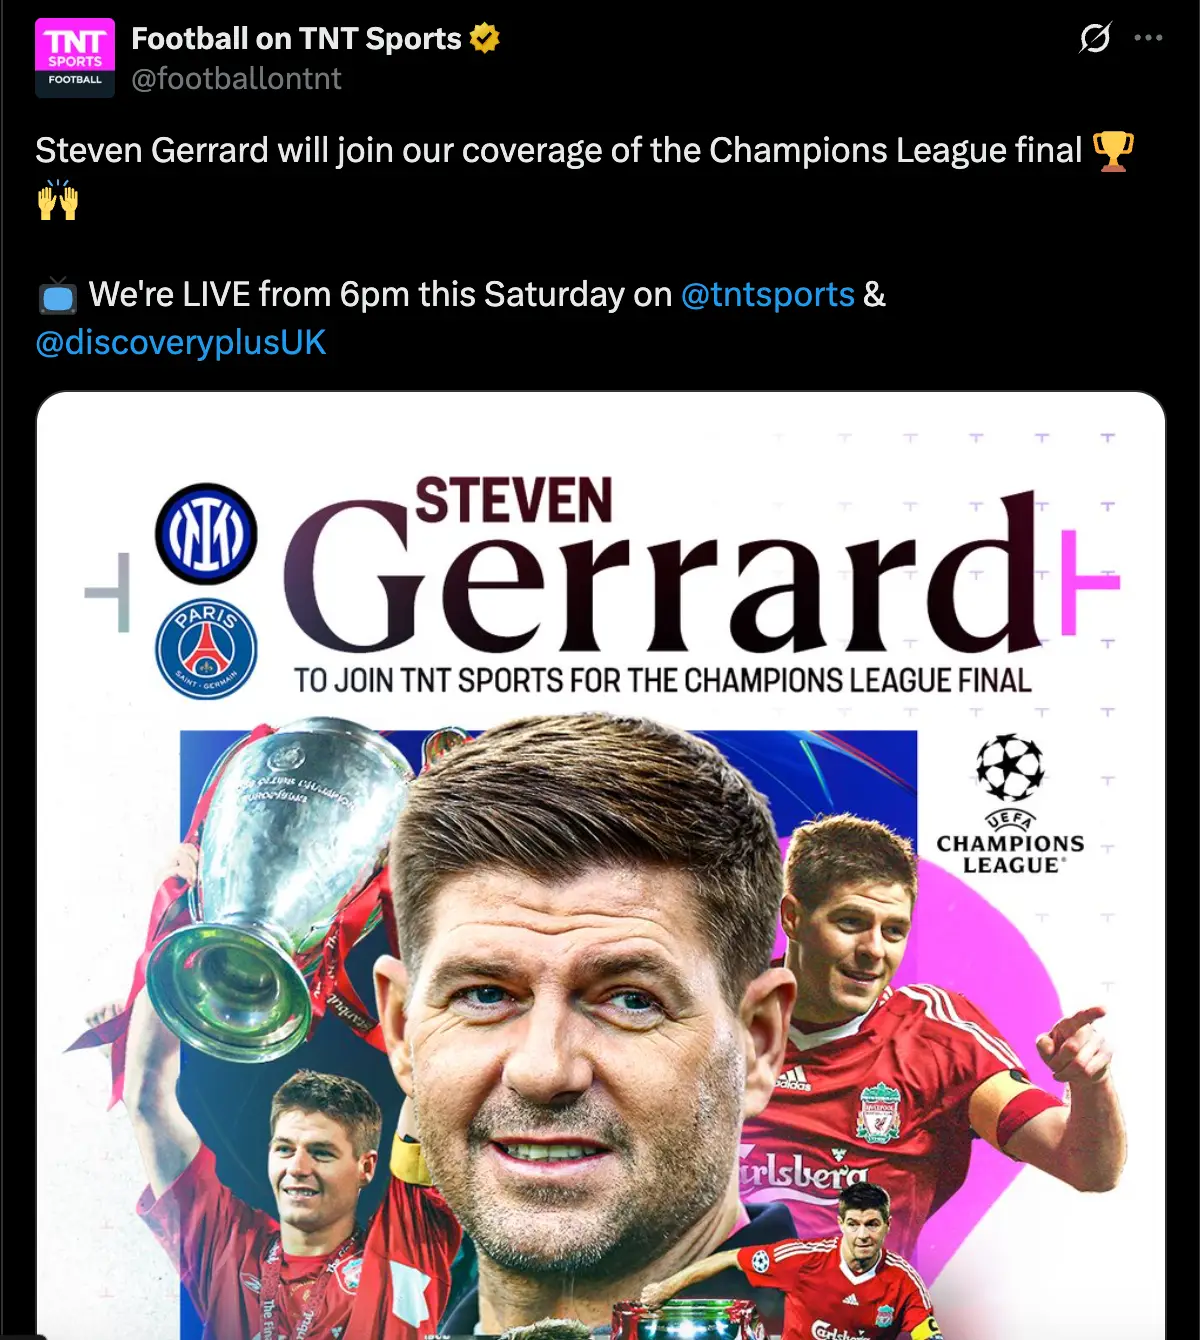The width and height of the screenshot is (1200, 1340).
Task: Click the Football on TNT Sports name
Action: (296, 38)
